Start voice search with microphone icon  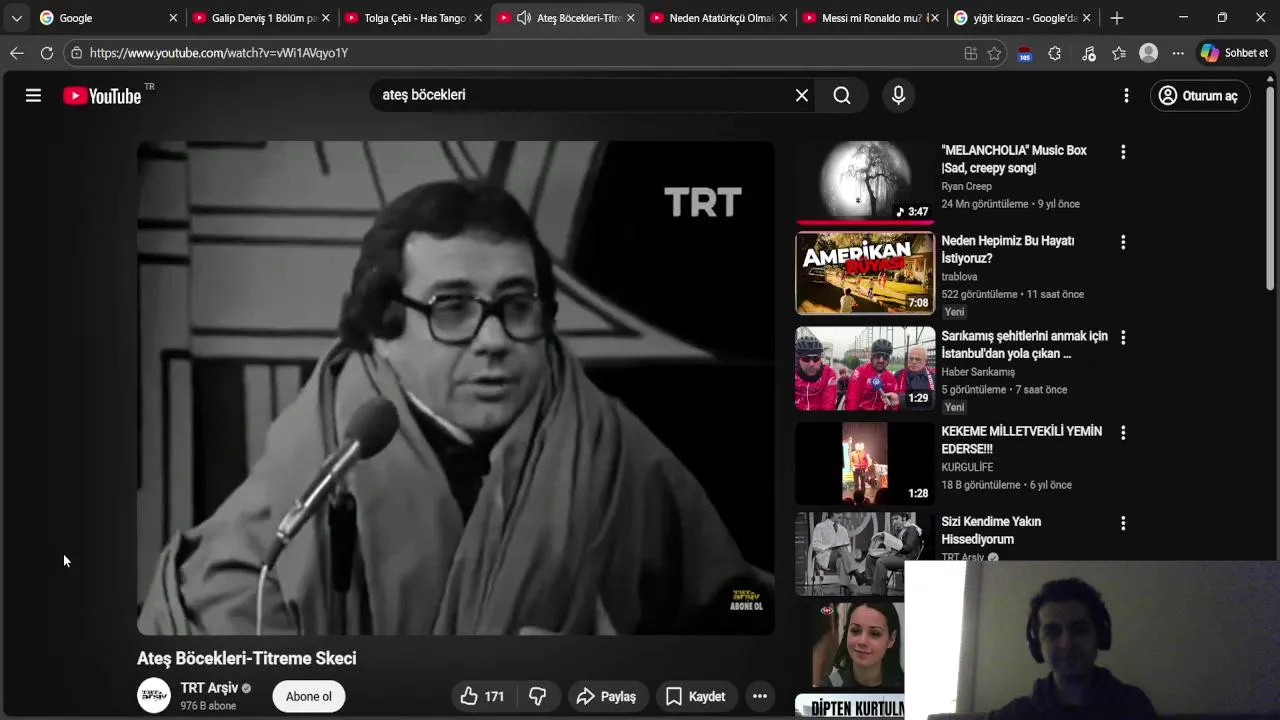(898, 95)
